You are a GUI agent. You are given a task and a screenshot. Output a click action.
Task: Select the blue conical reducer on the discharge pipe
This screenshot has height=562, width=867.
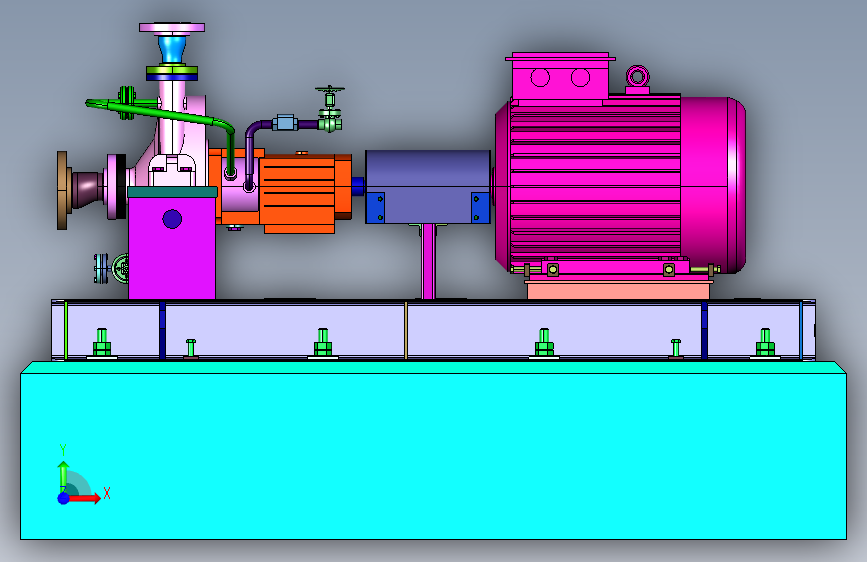pyautogui.click(x=172, y=49)
